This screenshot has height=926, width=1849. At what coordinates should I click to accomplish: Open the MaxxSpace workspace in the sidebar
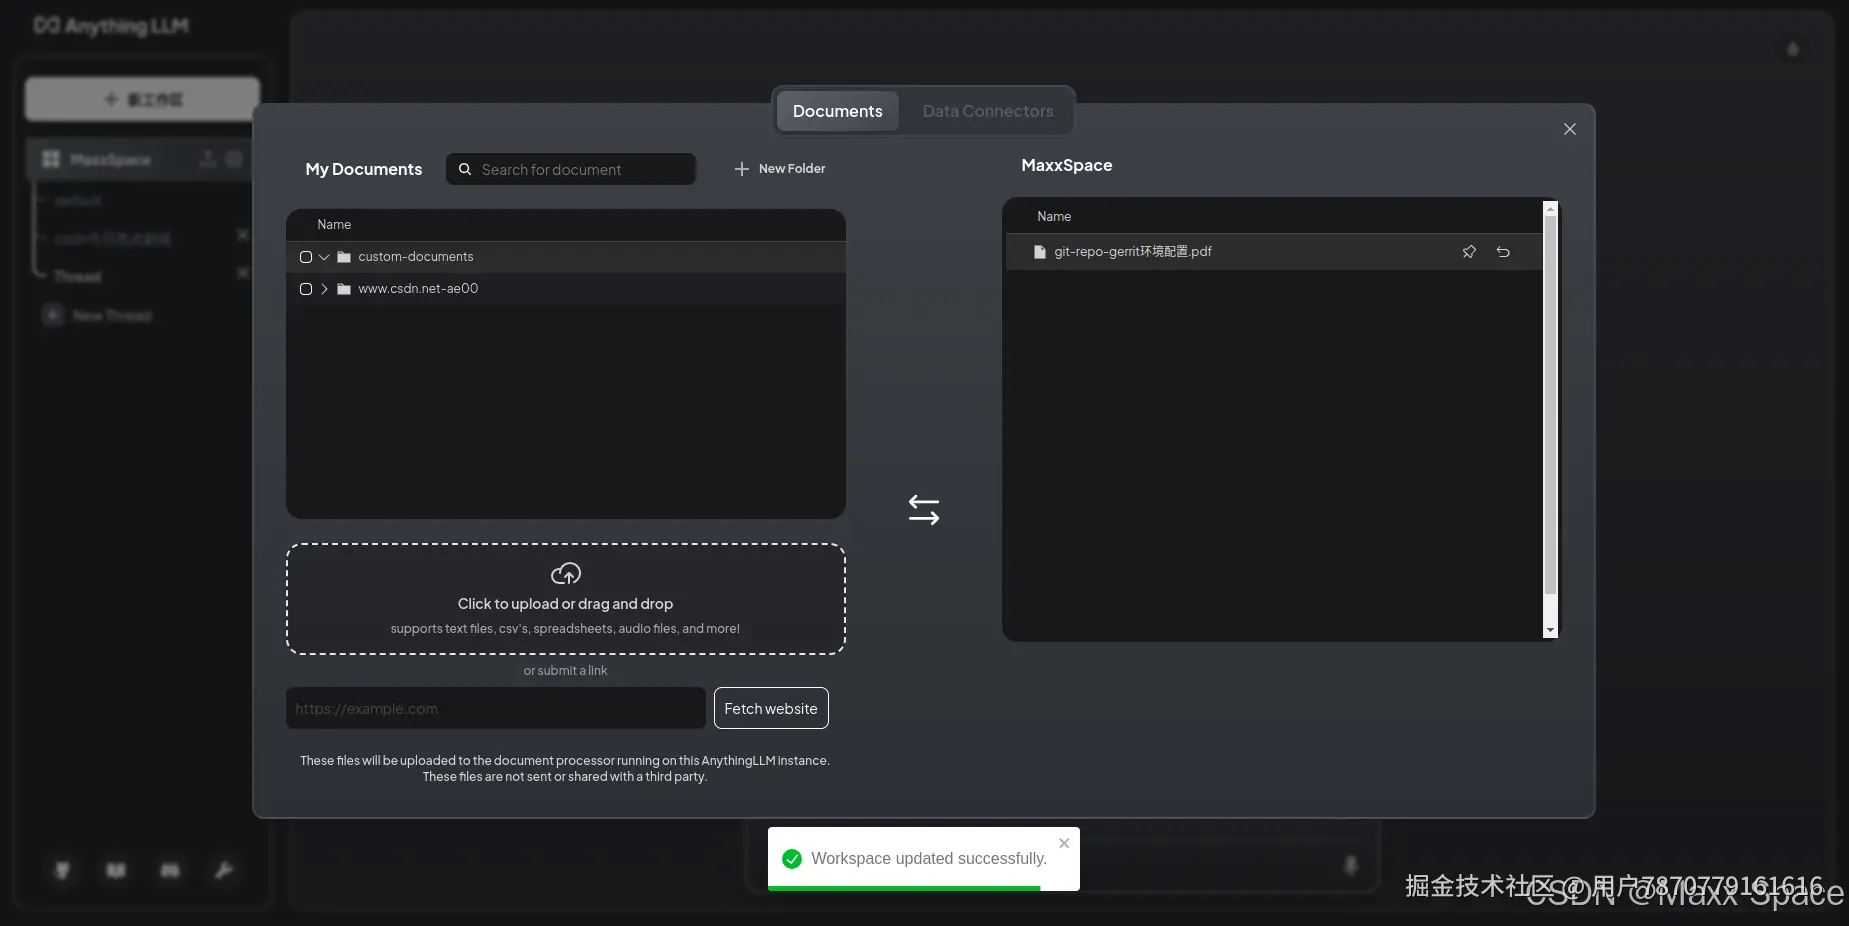(x=110, y=160)
